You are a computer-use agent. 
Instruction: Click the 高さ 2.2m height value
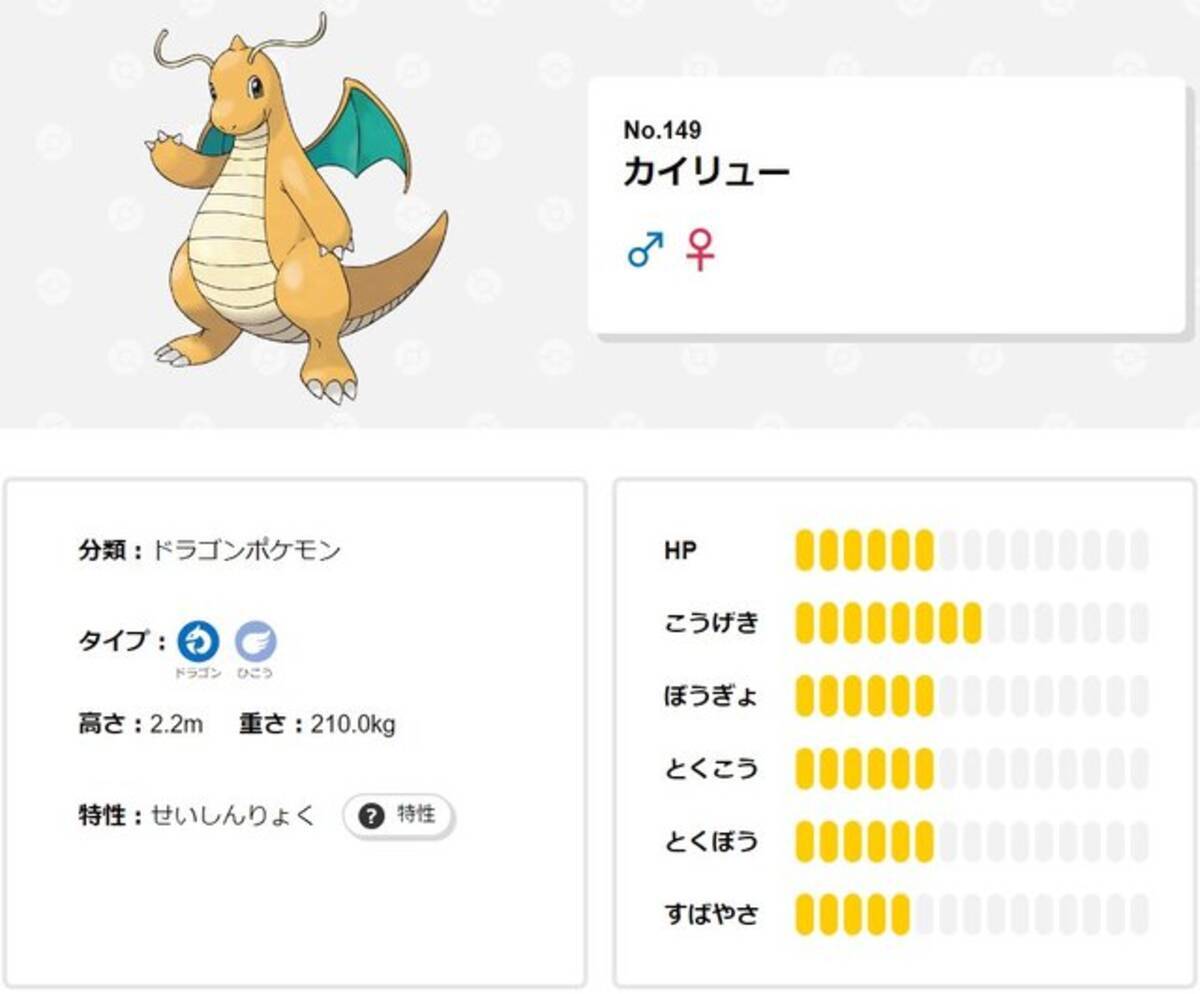176,724
